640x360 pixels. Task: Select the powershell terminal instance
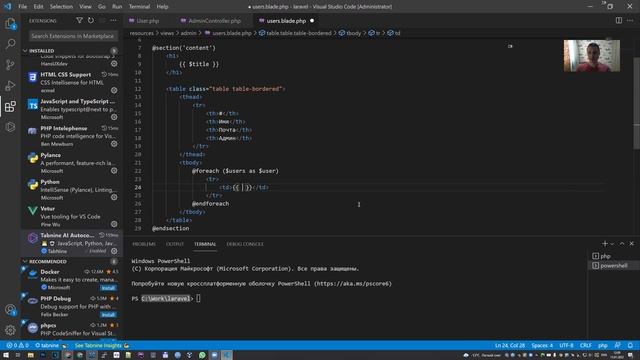[613, 265]
